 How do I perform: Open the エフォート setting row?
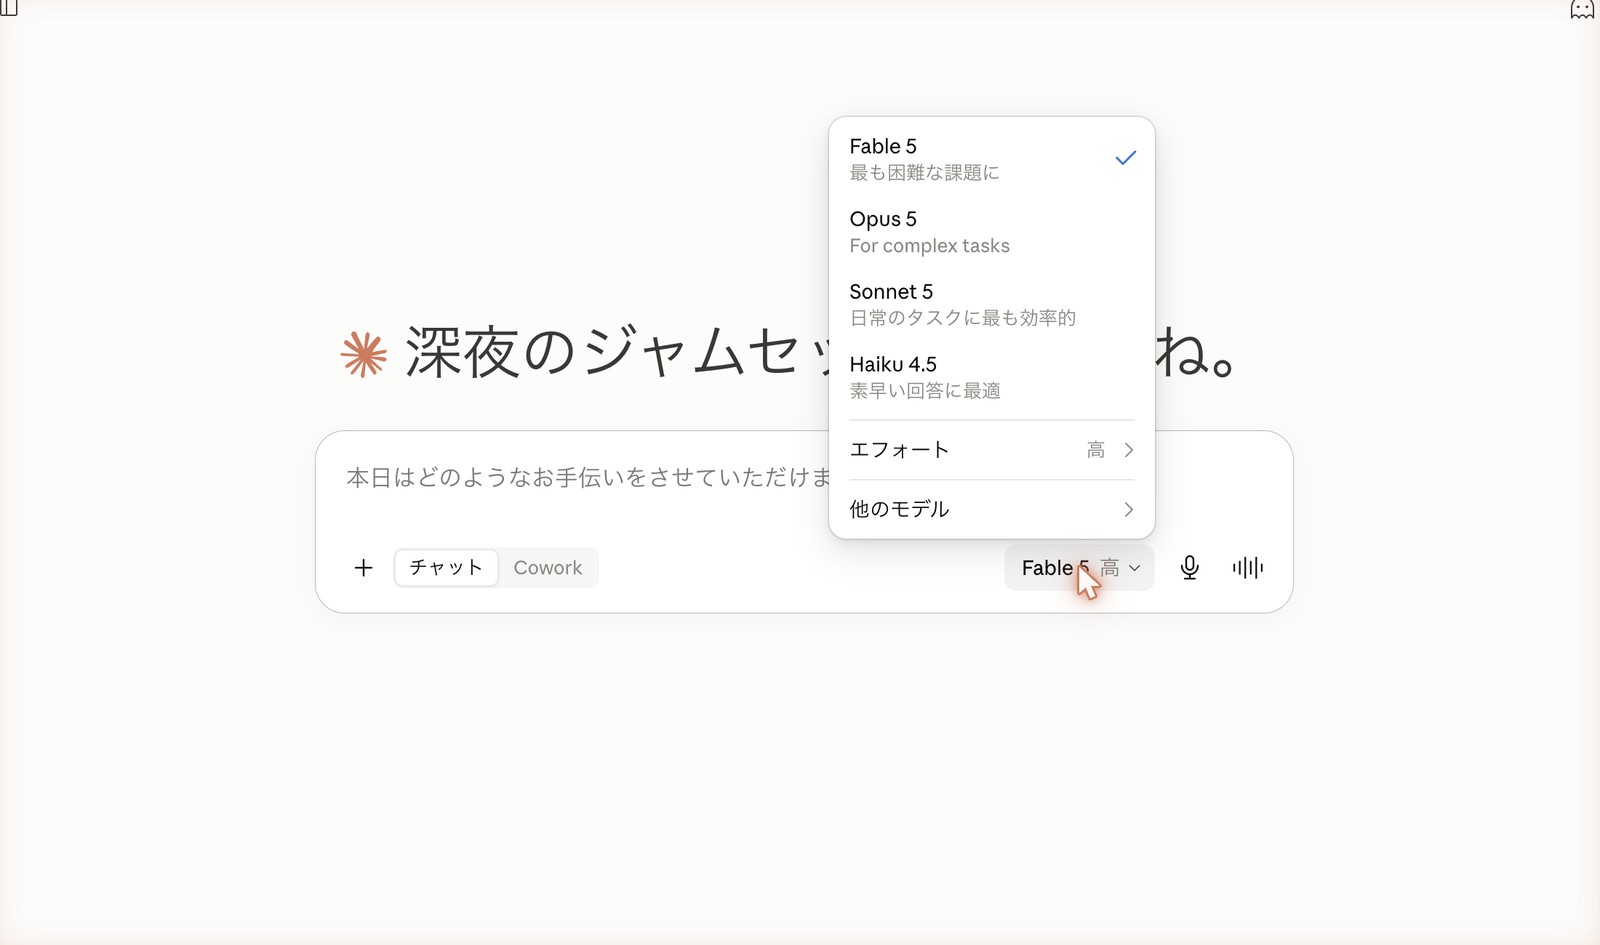coord(992,450)
